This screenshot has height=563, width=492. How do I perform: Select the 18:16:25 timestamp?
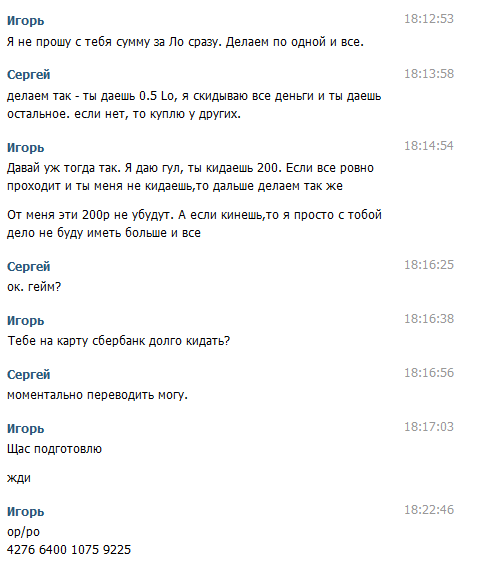click(x=429, y=265)
